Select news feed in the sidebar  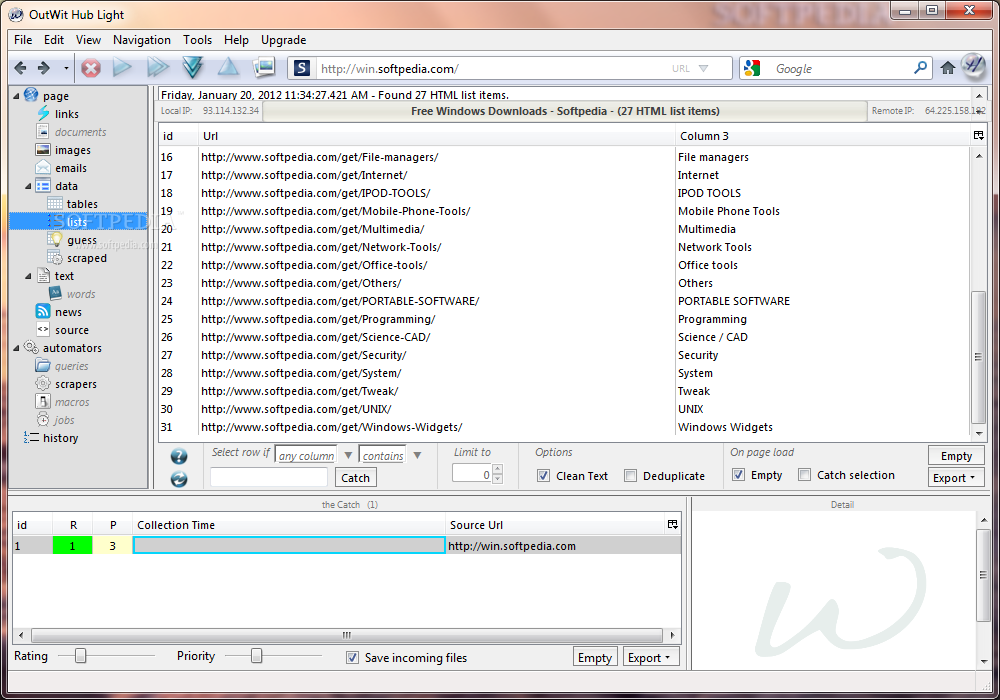coord(68,312)
